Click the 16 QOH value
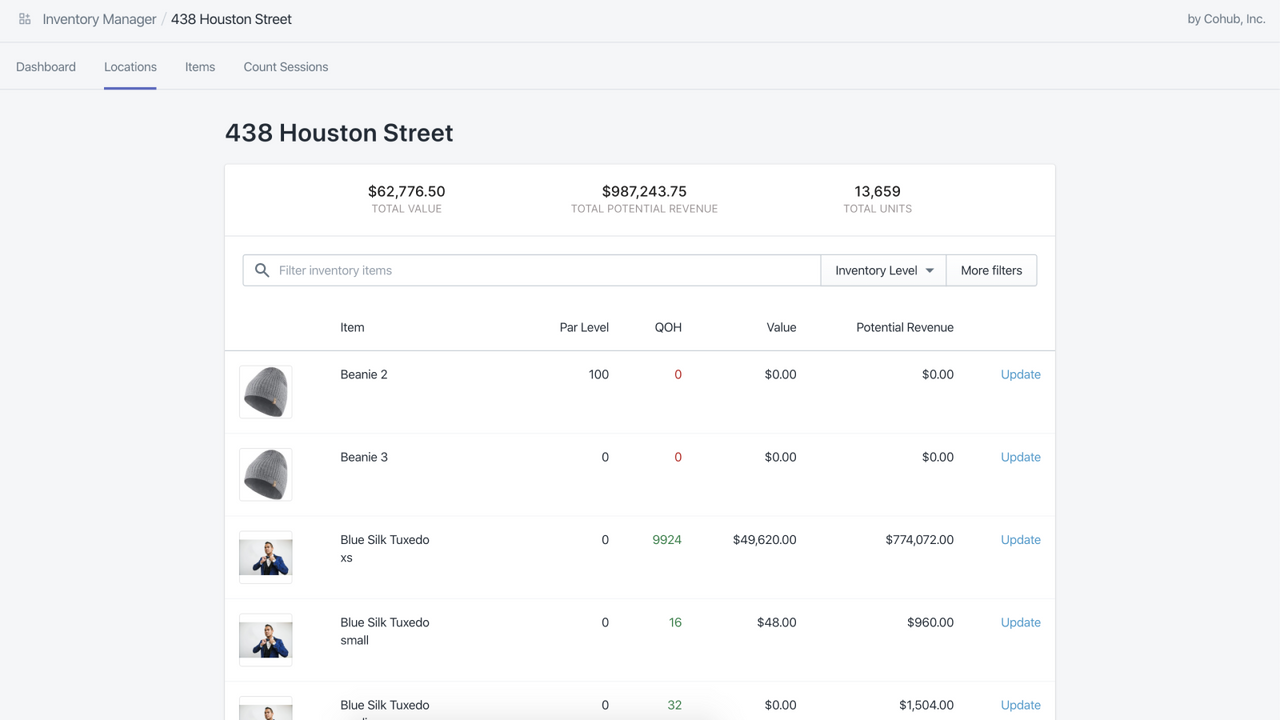Screen dimensions: 1280x720 (675, 622)
